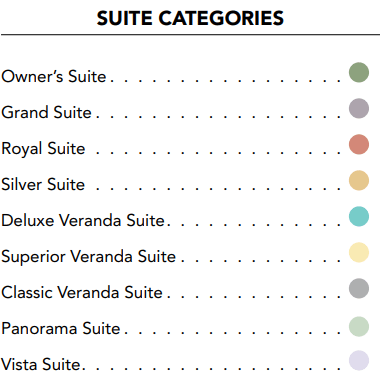Screen dimensions: 382x378
Task: Click the Vista Suite lavender dot
Action: point(359,360)
